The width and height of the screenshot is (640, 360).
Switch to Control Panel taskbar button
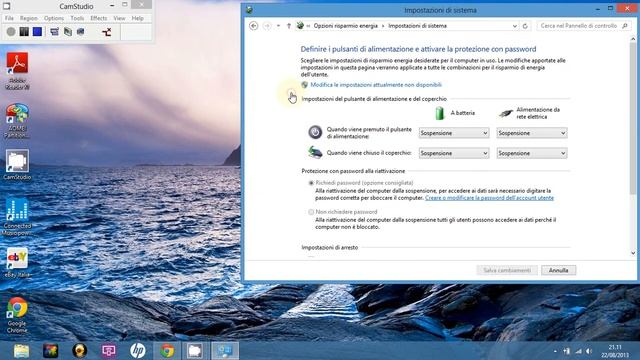coord(224,351)
